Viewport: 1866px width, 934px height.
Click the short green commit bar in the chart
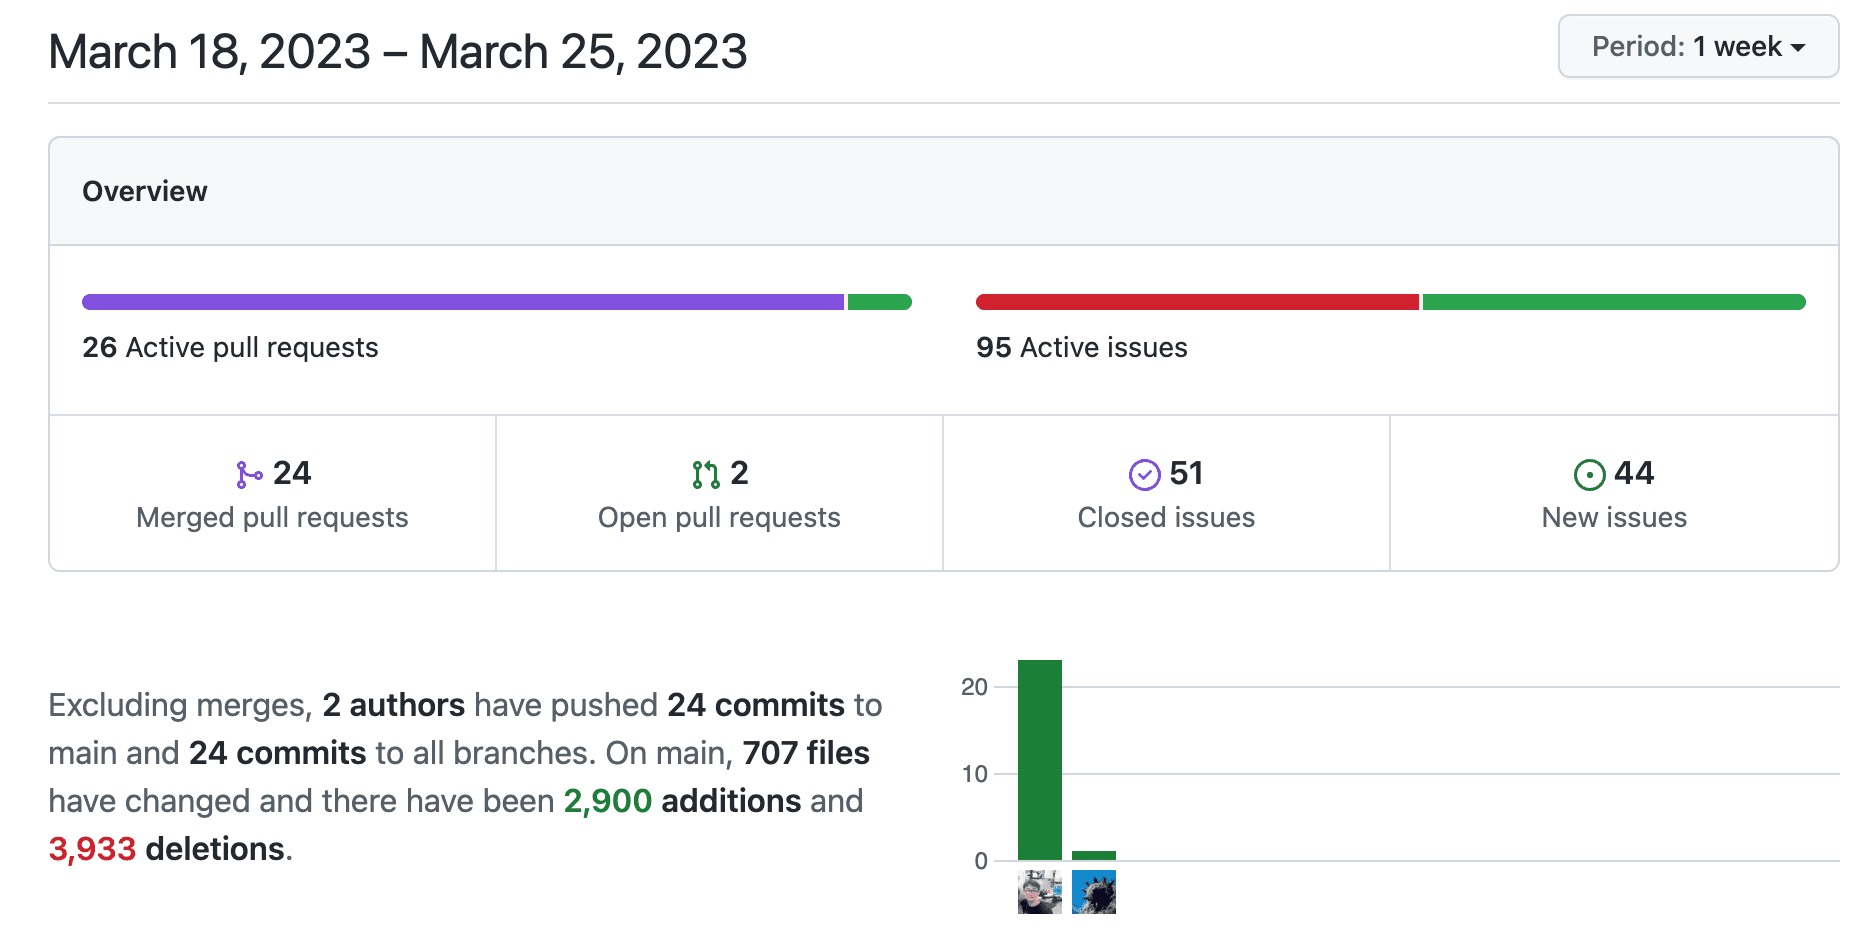(x=1093, y=855)
